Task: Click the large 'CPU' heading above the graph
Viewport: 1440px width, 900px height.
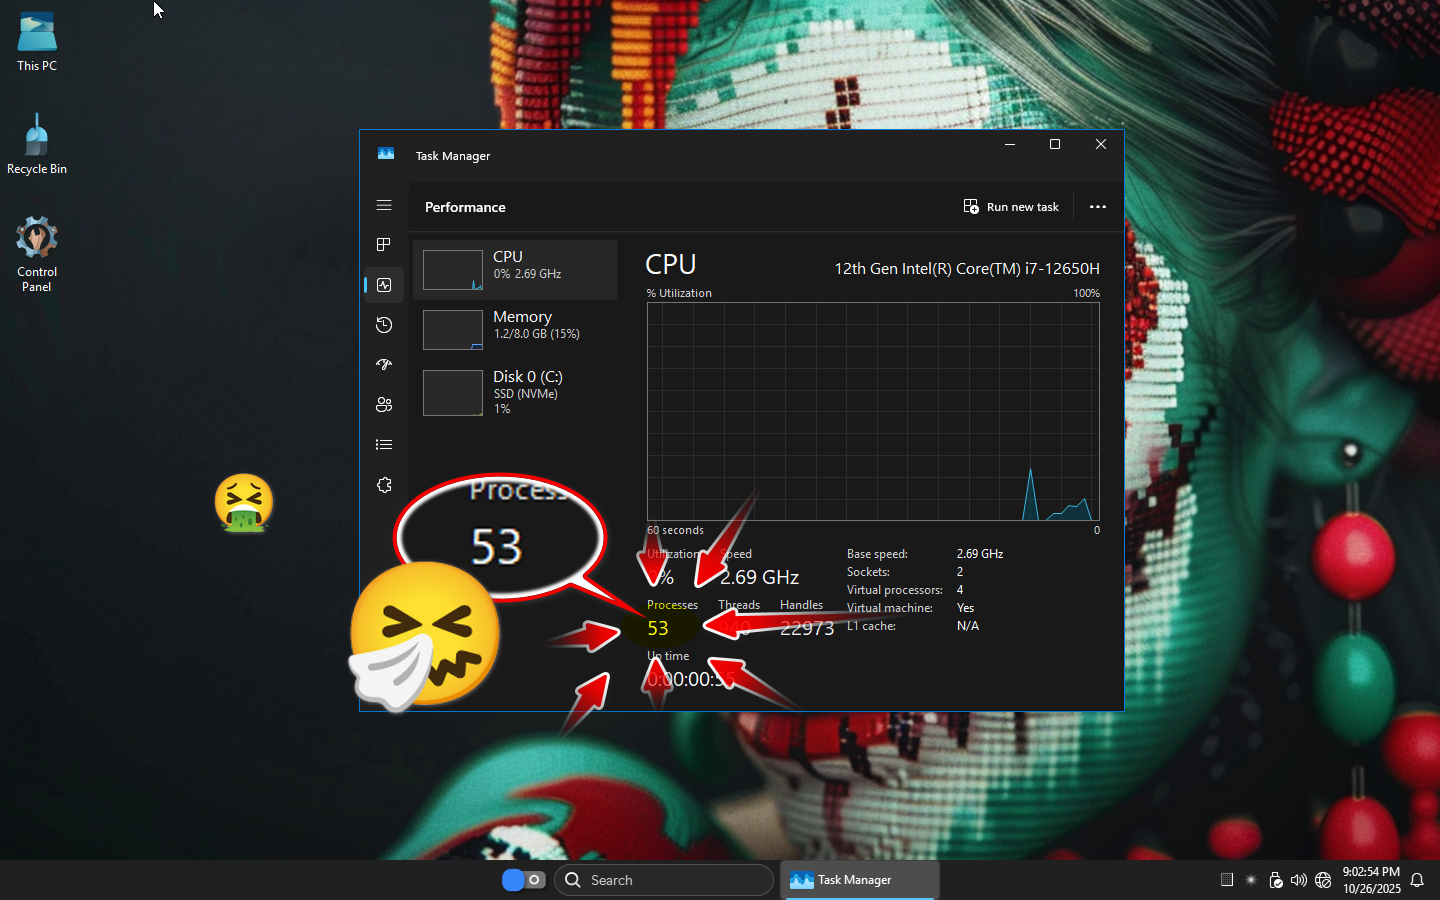Action: [671, 264]
